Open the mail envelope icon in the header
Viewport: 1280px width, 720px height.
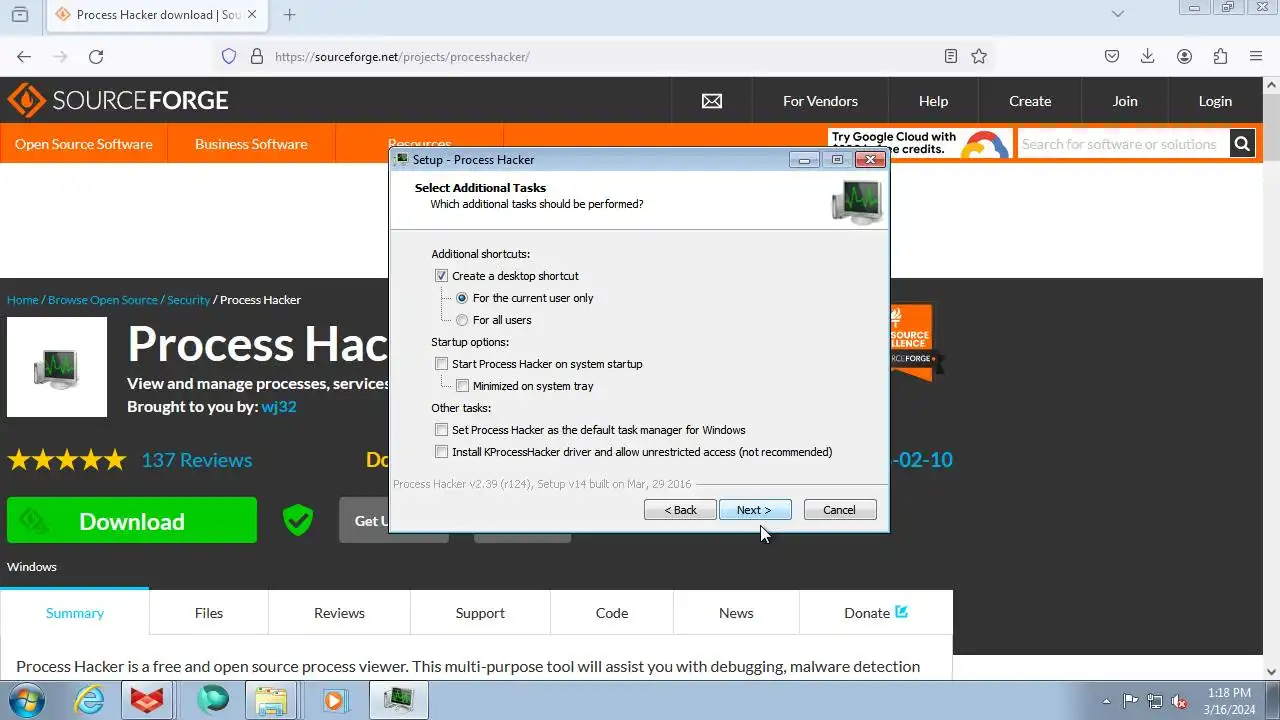pos(712,101)
